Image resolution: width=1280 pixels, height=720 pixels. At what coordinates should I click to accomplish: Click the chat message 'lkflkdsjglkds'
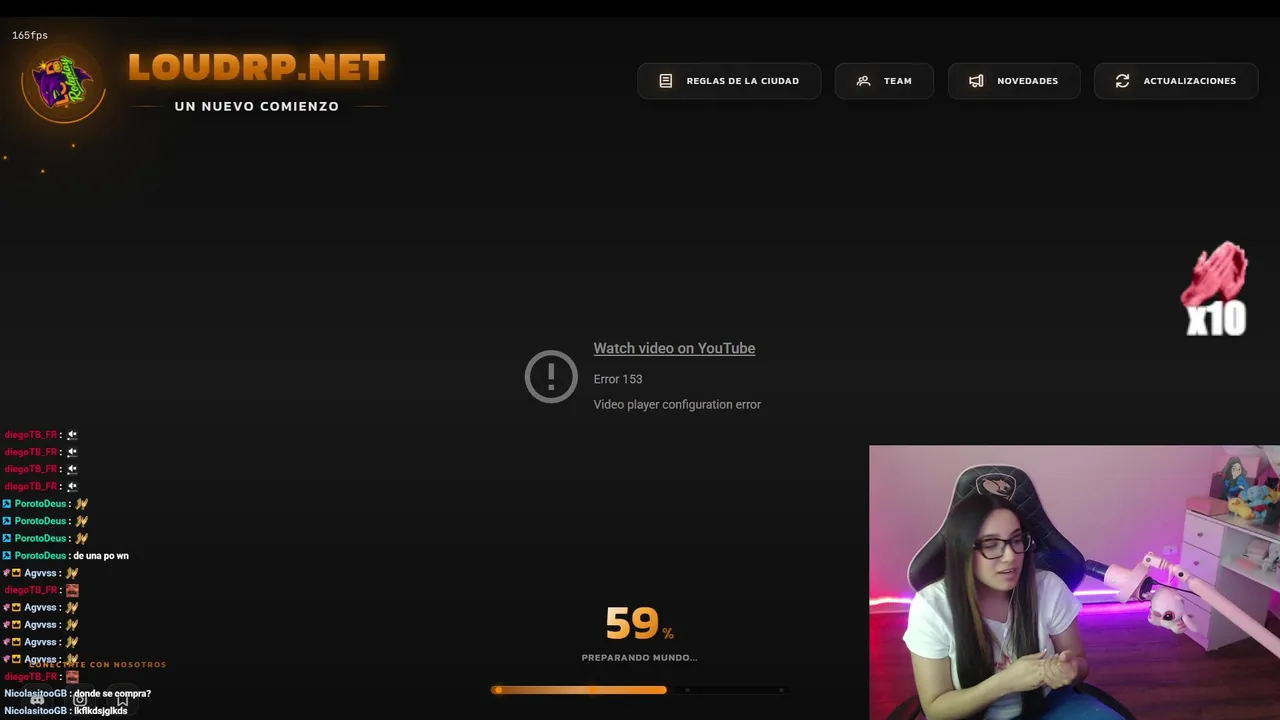point(100,711)
